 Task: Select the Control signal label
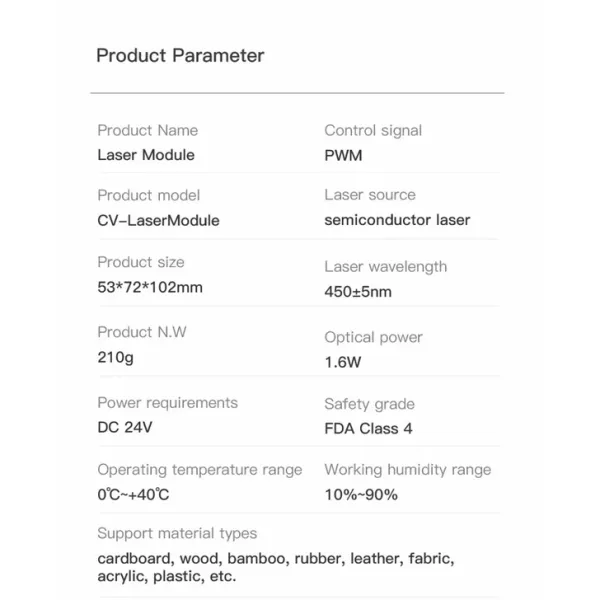click(x=373, y=131)
